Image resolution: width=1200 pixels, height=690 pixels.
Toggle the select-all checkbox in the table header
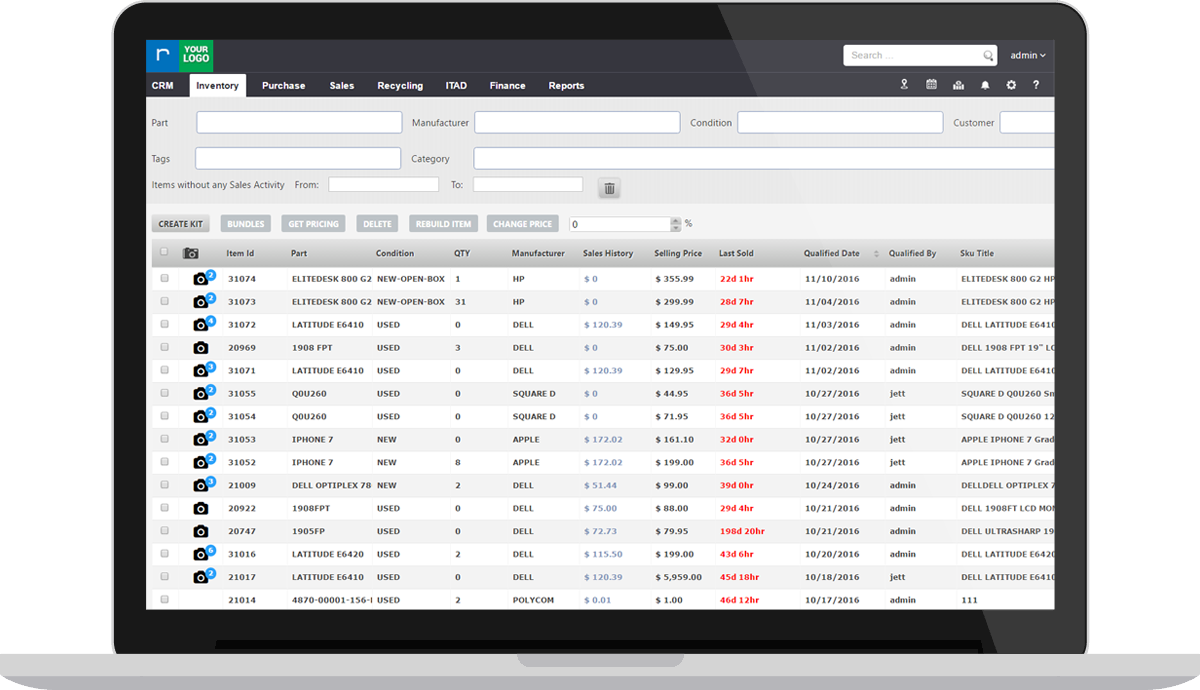coord(164,252)
